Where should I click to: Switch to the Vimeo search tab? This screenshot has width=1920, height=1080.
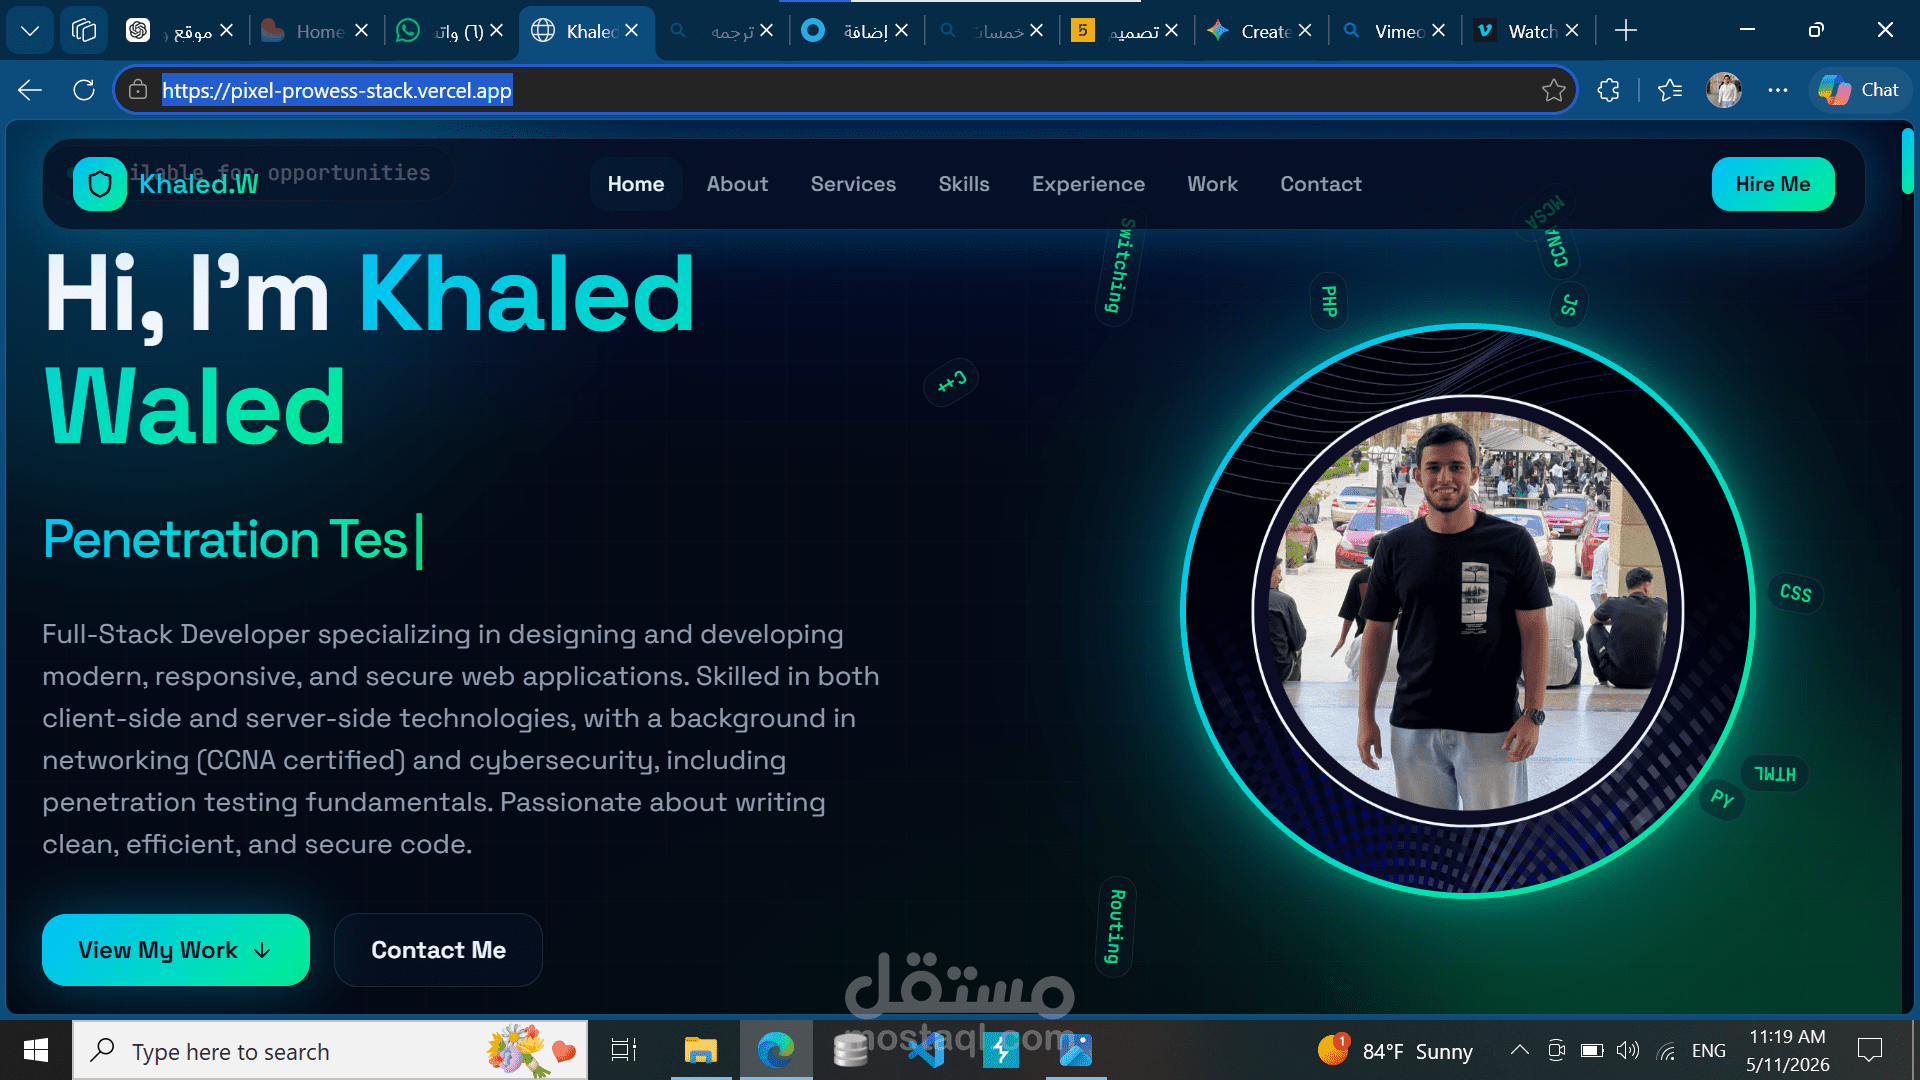(x=1394, y=31)
